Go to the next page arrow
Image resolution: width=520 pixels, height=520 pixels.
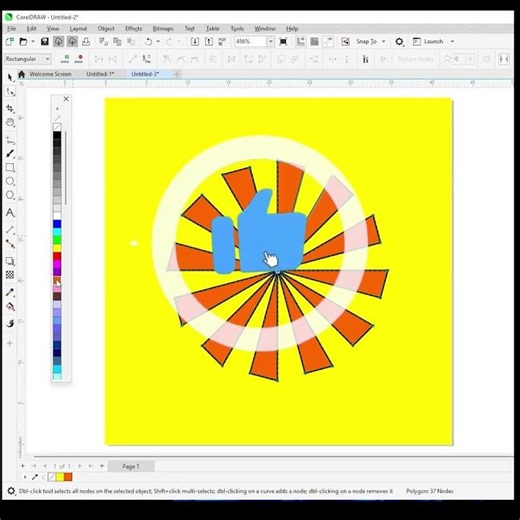point(80,466)
